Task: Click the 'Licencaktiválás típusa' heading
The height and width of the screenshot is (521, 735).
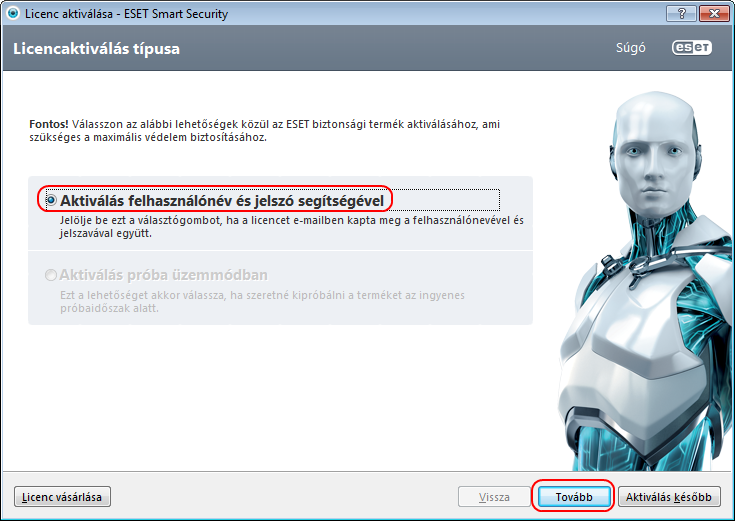Action: click(x=97, y=49)
